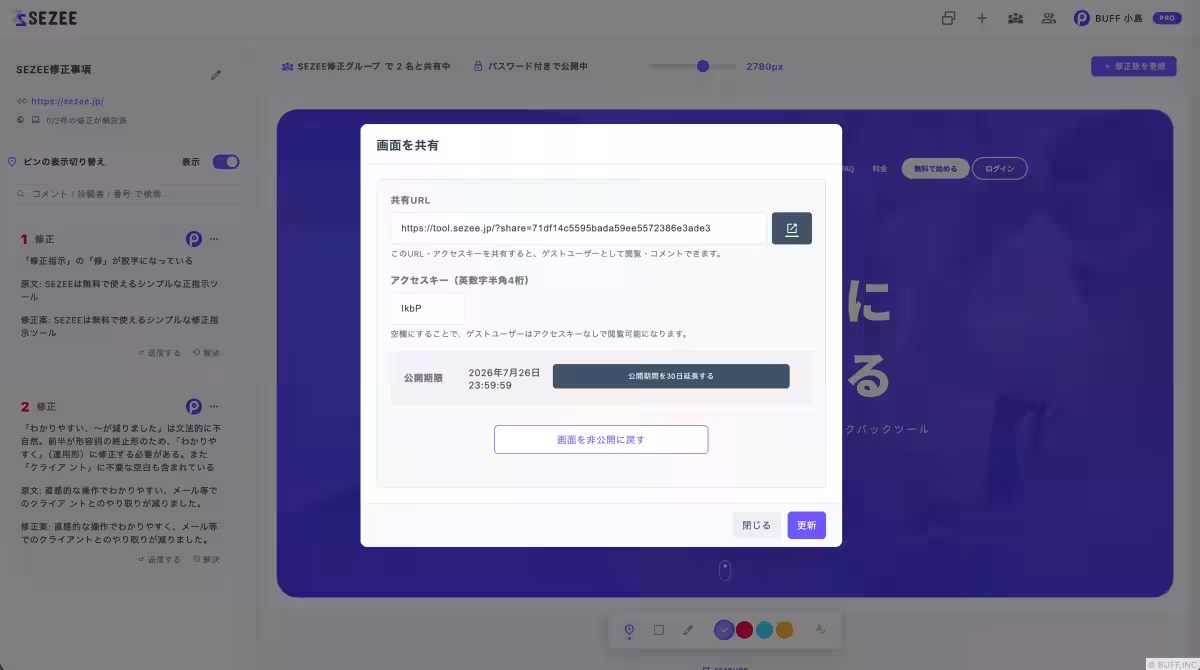Screen dimensions: 1200x670
Task: Open the more options menu for comment 1
Action: [x=214, y=239]
